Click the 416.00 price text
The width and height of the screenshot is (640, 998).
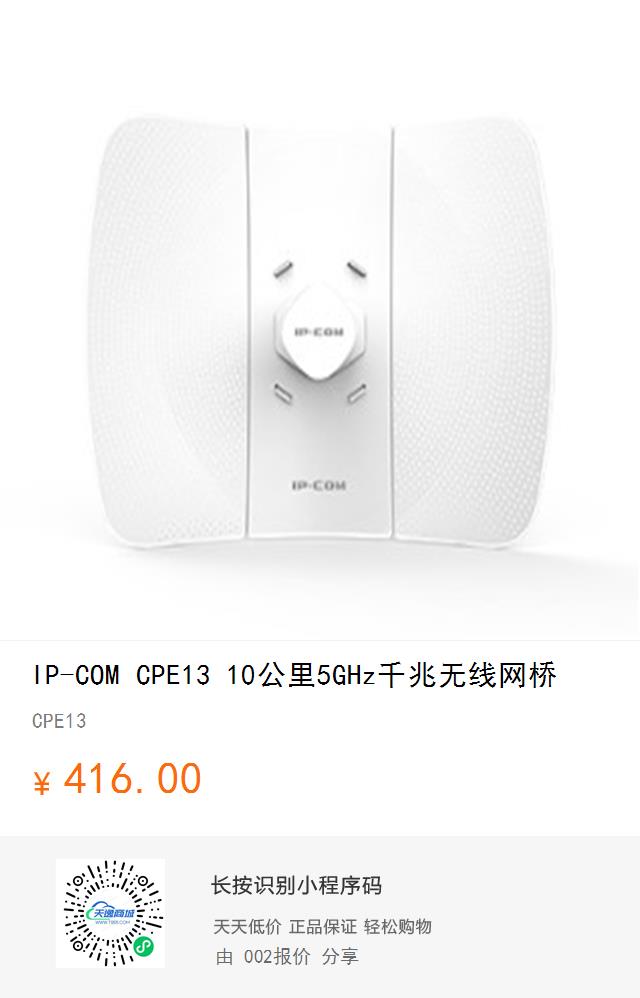click(132, 778)
